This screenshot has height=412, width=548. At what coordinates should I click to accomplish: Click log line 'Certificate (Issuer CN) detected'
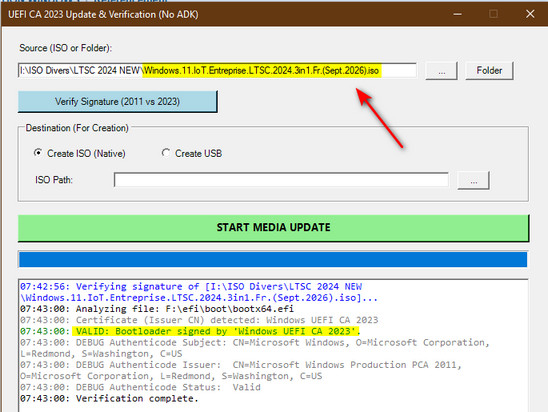199,320
